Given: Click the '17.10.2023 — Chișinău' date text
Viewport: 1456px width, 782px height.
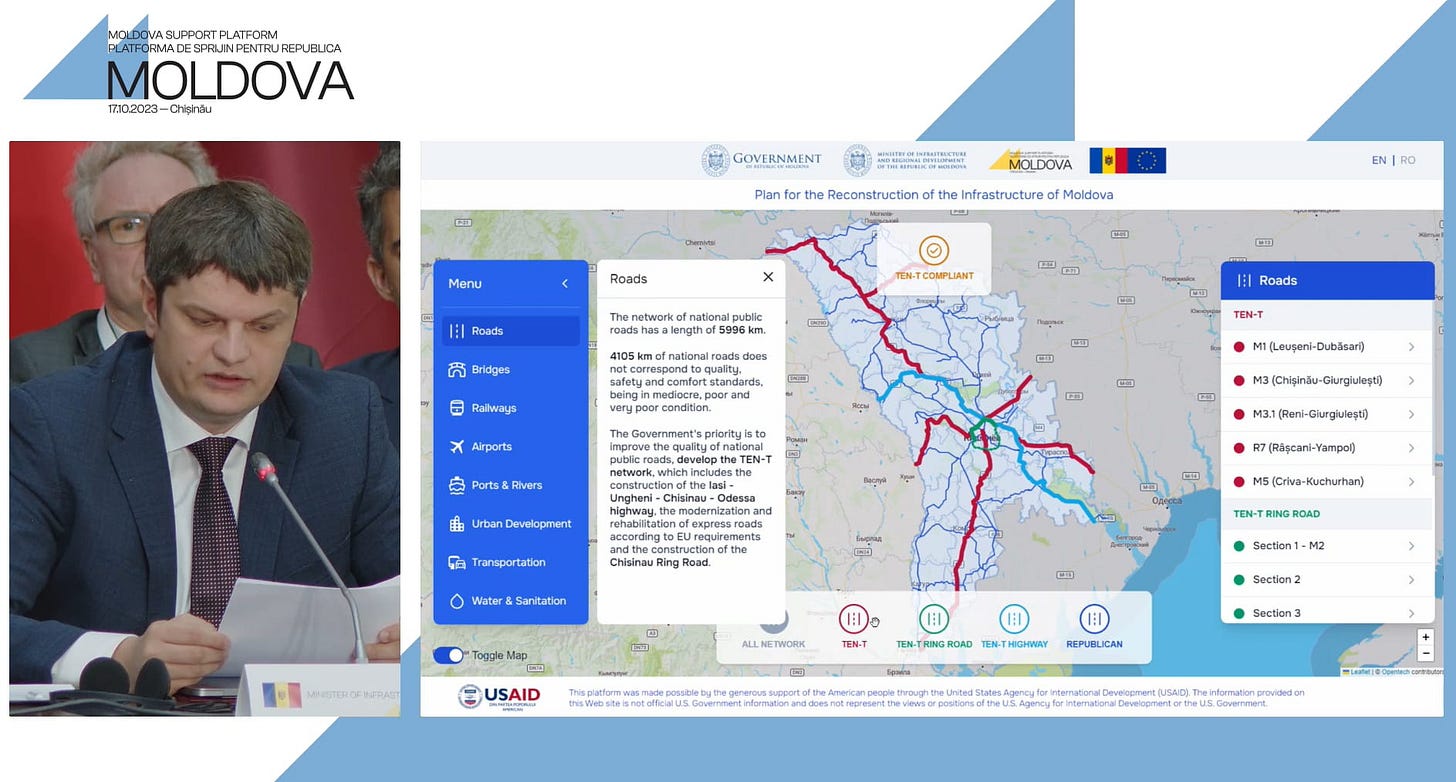Looking at the screenshot, I should click(x=160, y=109).
